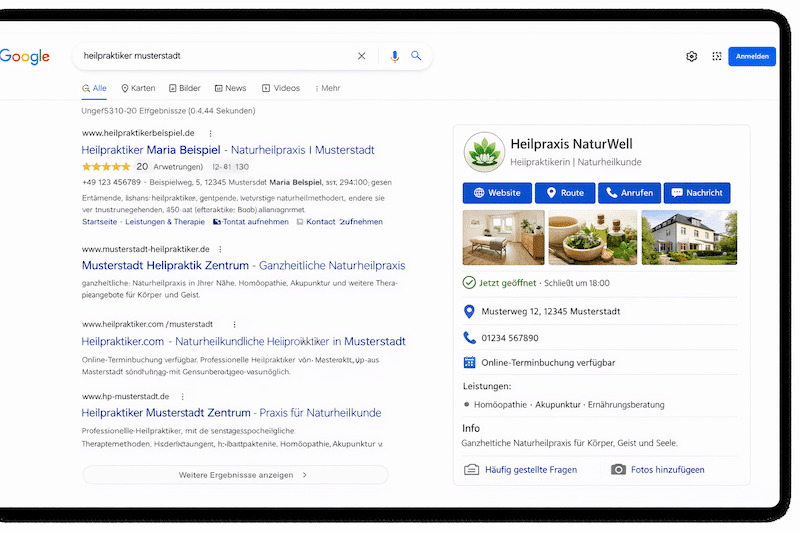
Task: Click 'Schließt um 18:00' hours text
Action: tap(577, 283)
